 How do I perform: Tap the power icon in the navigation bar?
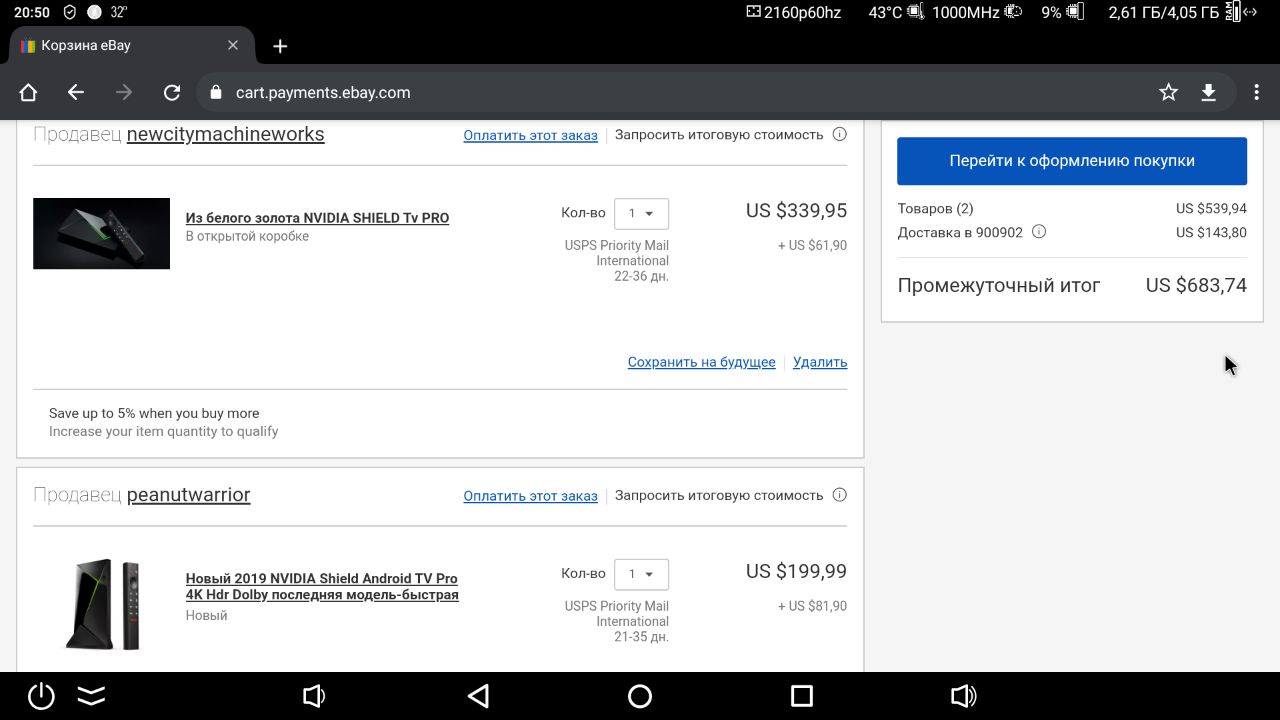41,696
